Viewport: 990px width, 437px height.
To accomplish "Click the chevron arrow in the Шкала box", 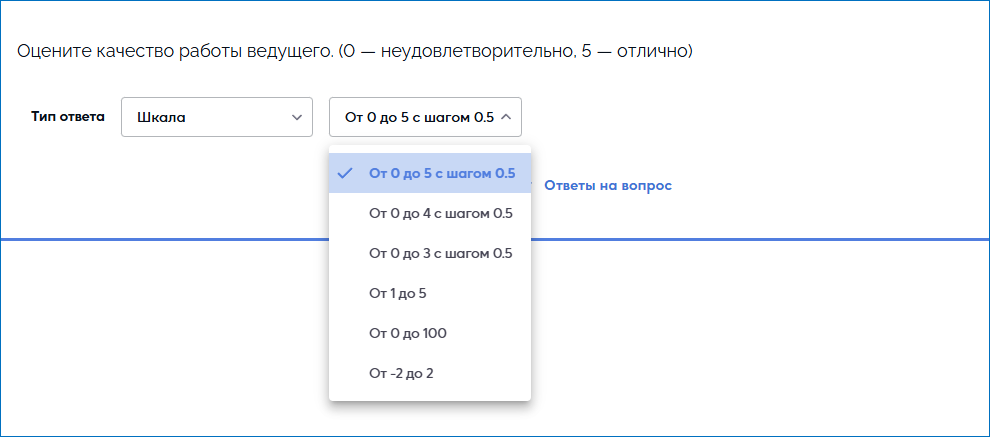I will coord(296,117).
